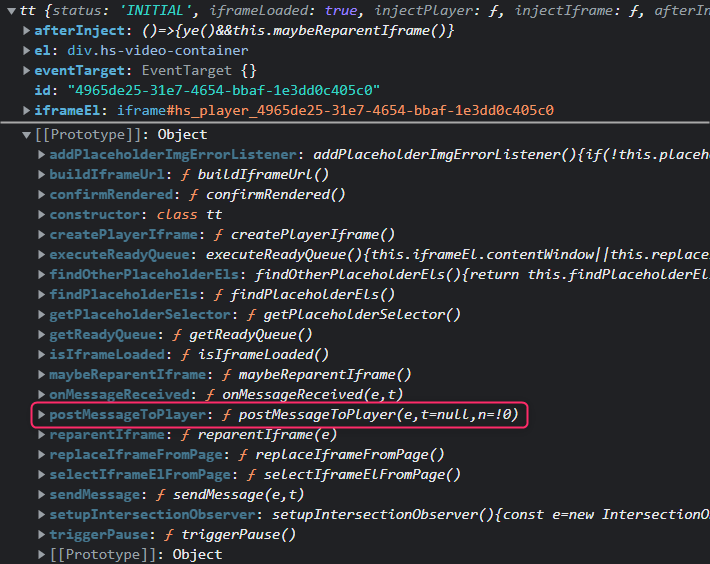This screenshot has width=710, height=564.
Task: Expand the setupIntersectionObserver function arrow
Action: coord(41,514)
